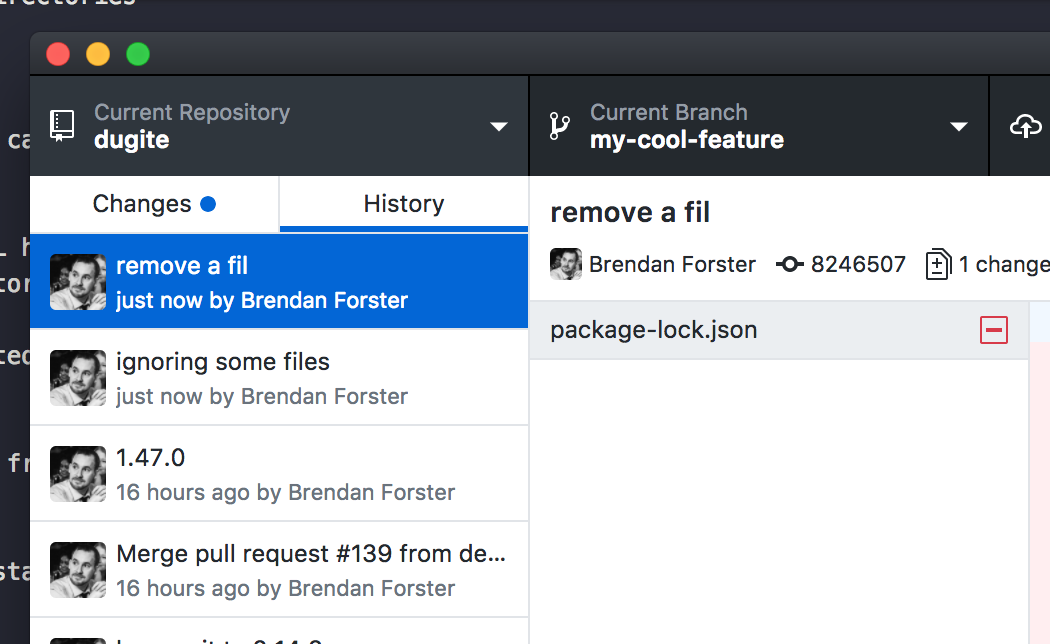This screenshot has width=1050, height=644.
Task: Click the cloud upload publish icon
Action: (x=1025, y=126)
